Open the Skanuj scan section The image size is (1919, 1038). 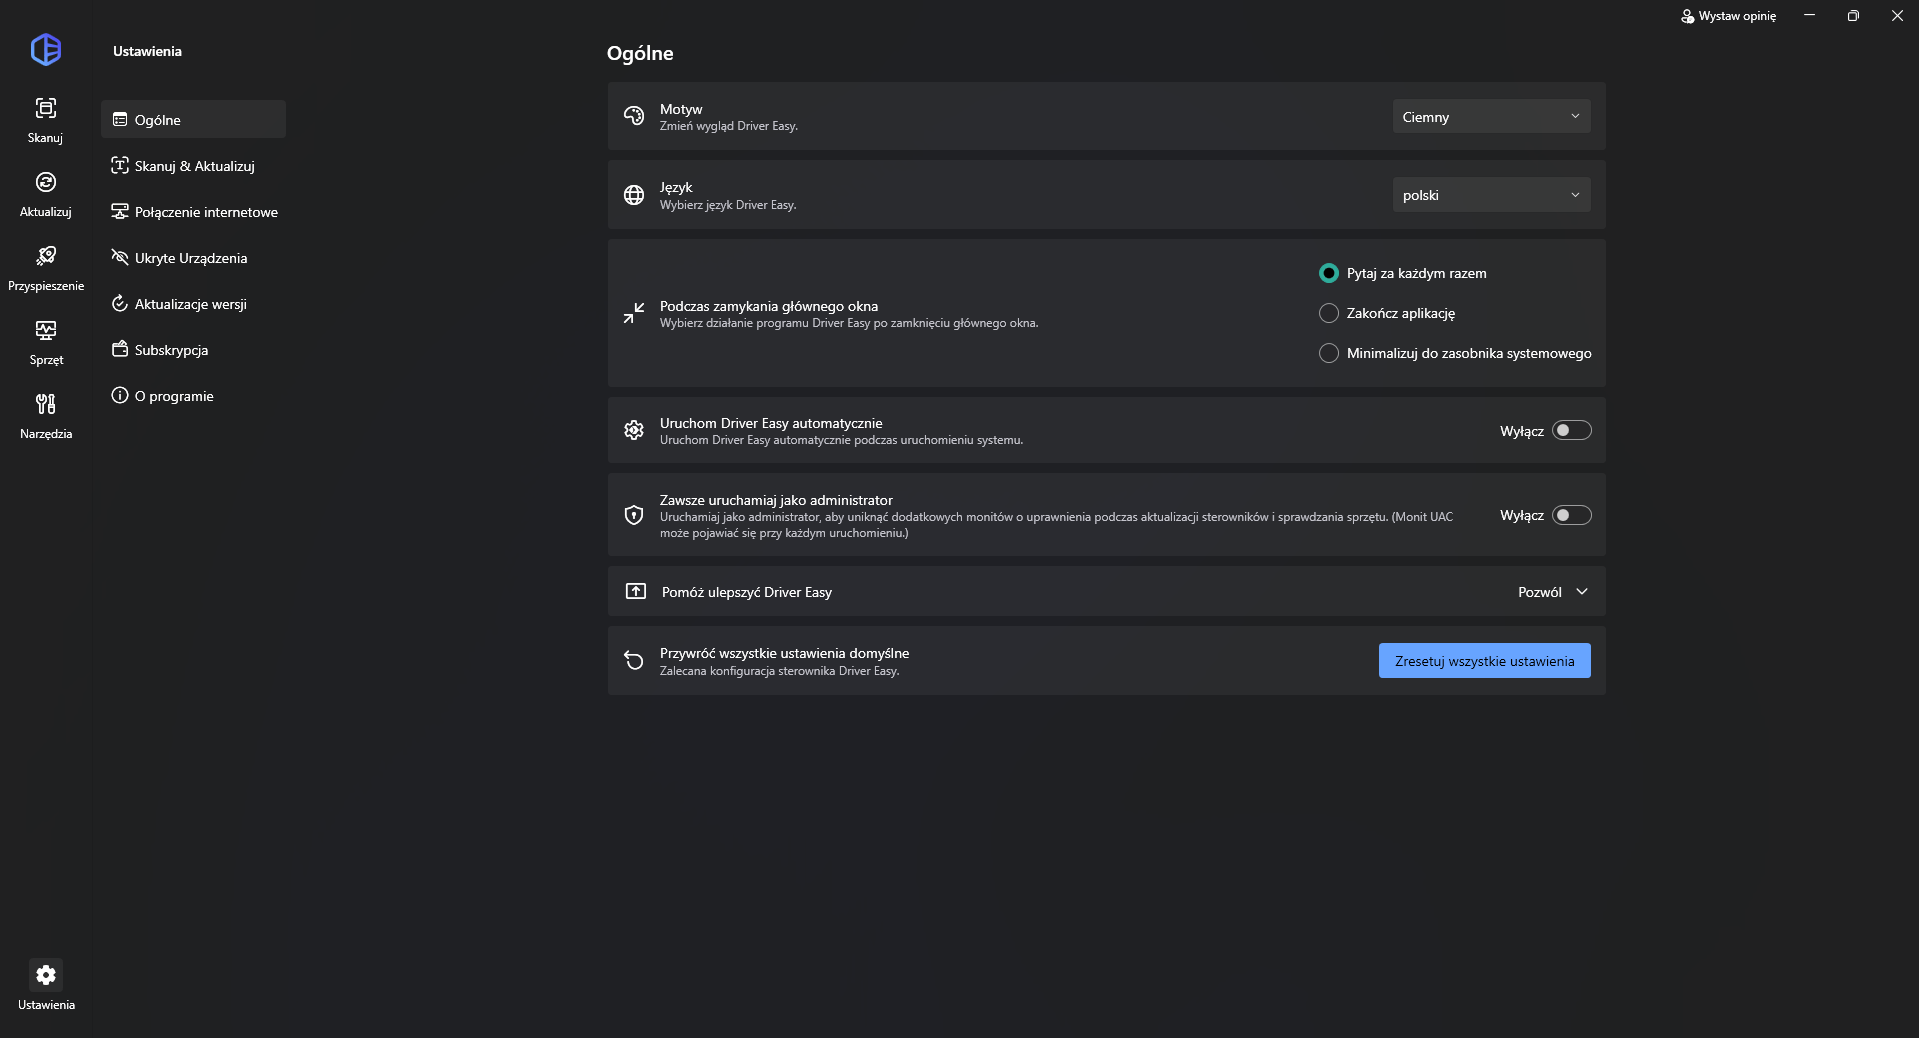point(45,120)
